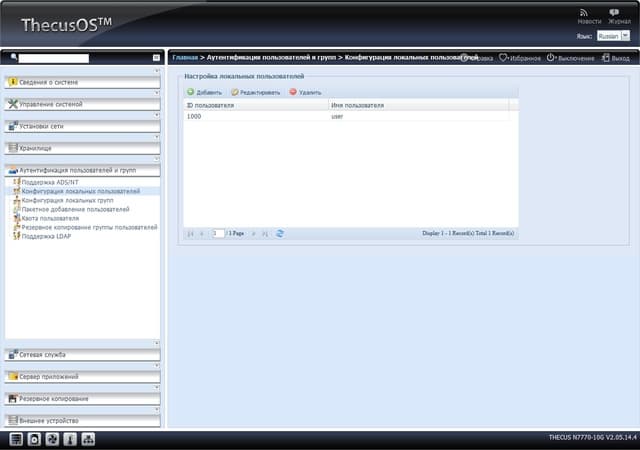This screenshot has width=640, height=450.
Task: Click the page number input box
Action: click(218, 233)
